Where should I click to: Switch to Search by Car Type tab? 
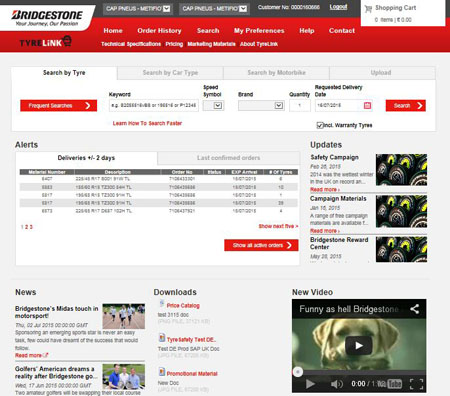tap(170, 73)
